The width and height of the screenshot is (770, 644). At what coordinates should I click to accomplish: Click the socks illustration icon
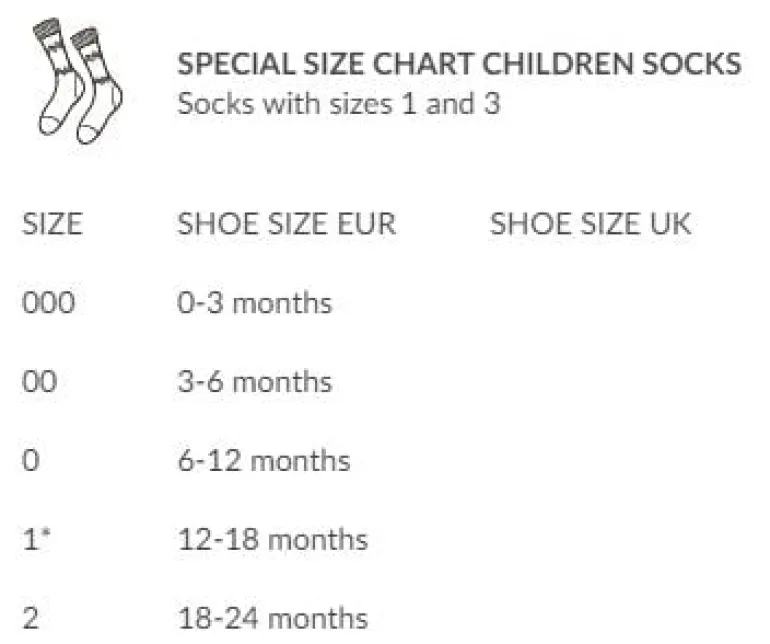point(78,81)
